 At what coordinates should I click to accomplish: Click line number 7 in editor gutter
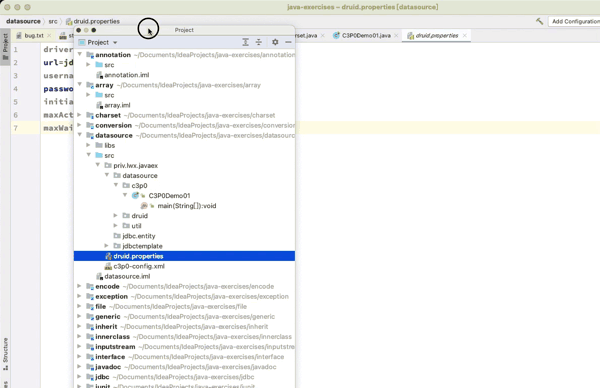coord(16,128)
